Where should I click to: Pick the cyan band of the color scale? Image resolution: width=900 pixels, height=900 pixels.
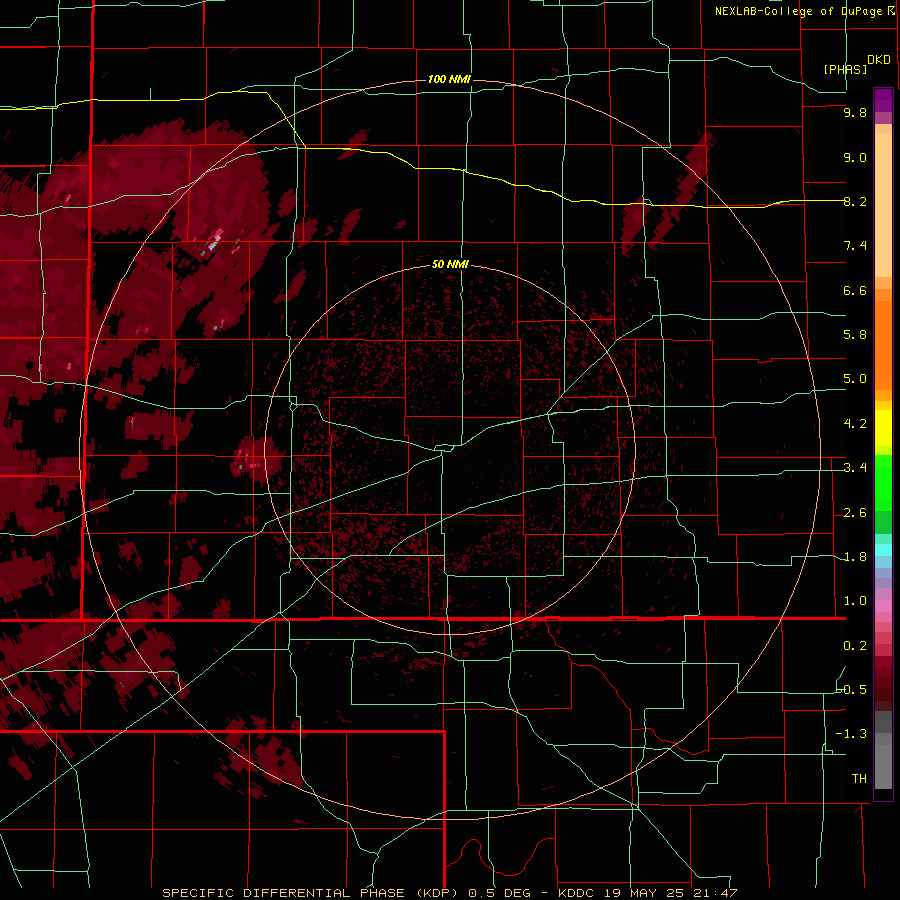click(883, 550)
